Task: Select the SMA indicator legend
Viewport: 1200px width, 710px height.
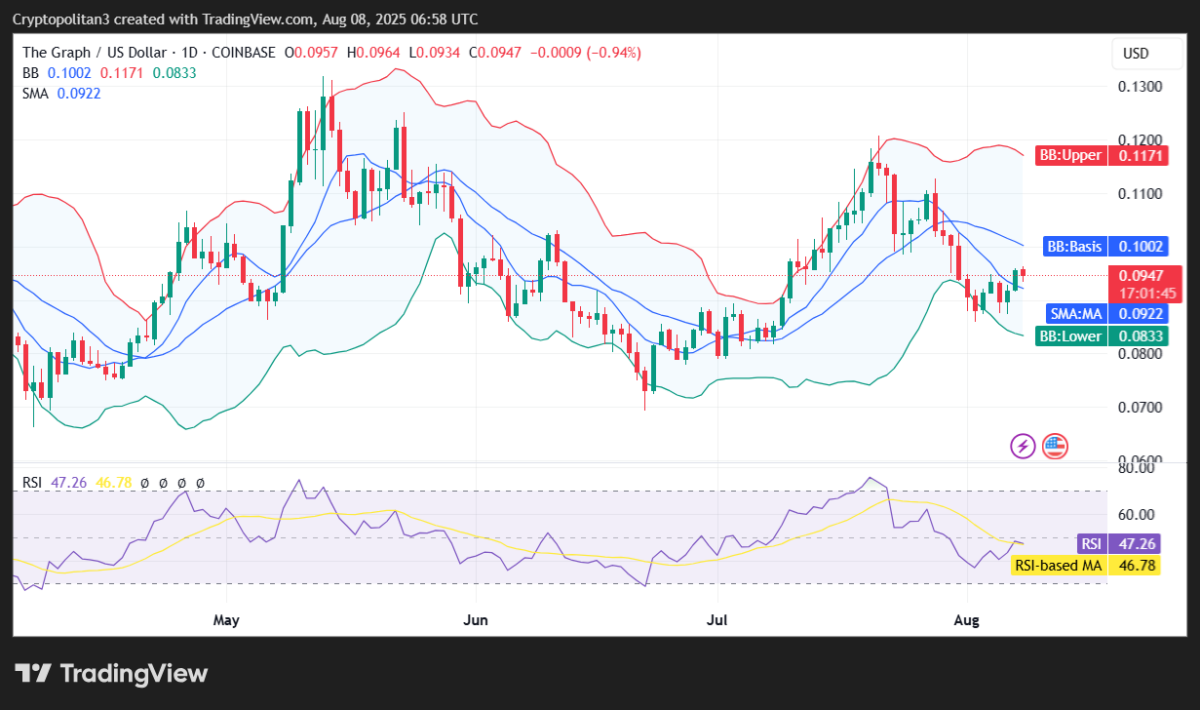Action: 36,93
